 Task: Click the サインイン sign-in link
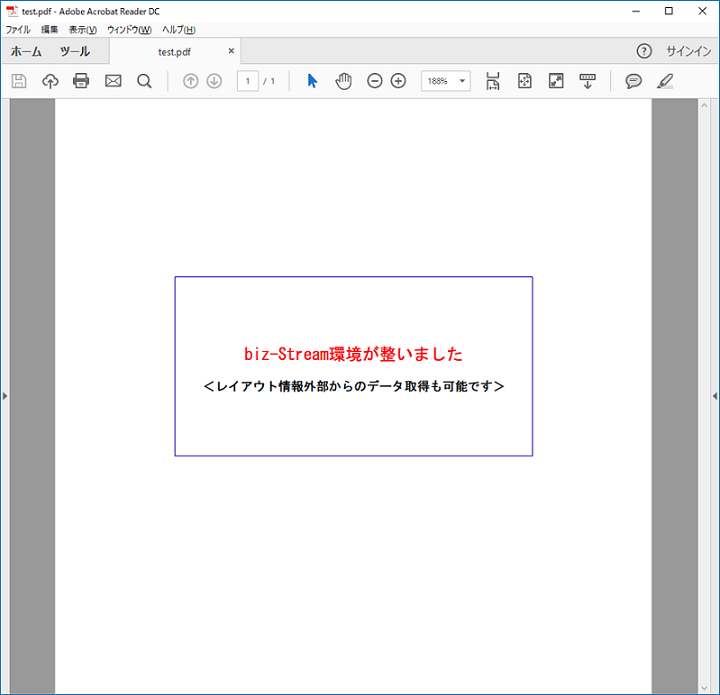[x=689, y=51]
